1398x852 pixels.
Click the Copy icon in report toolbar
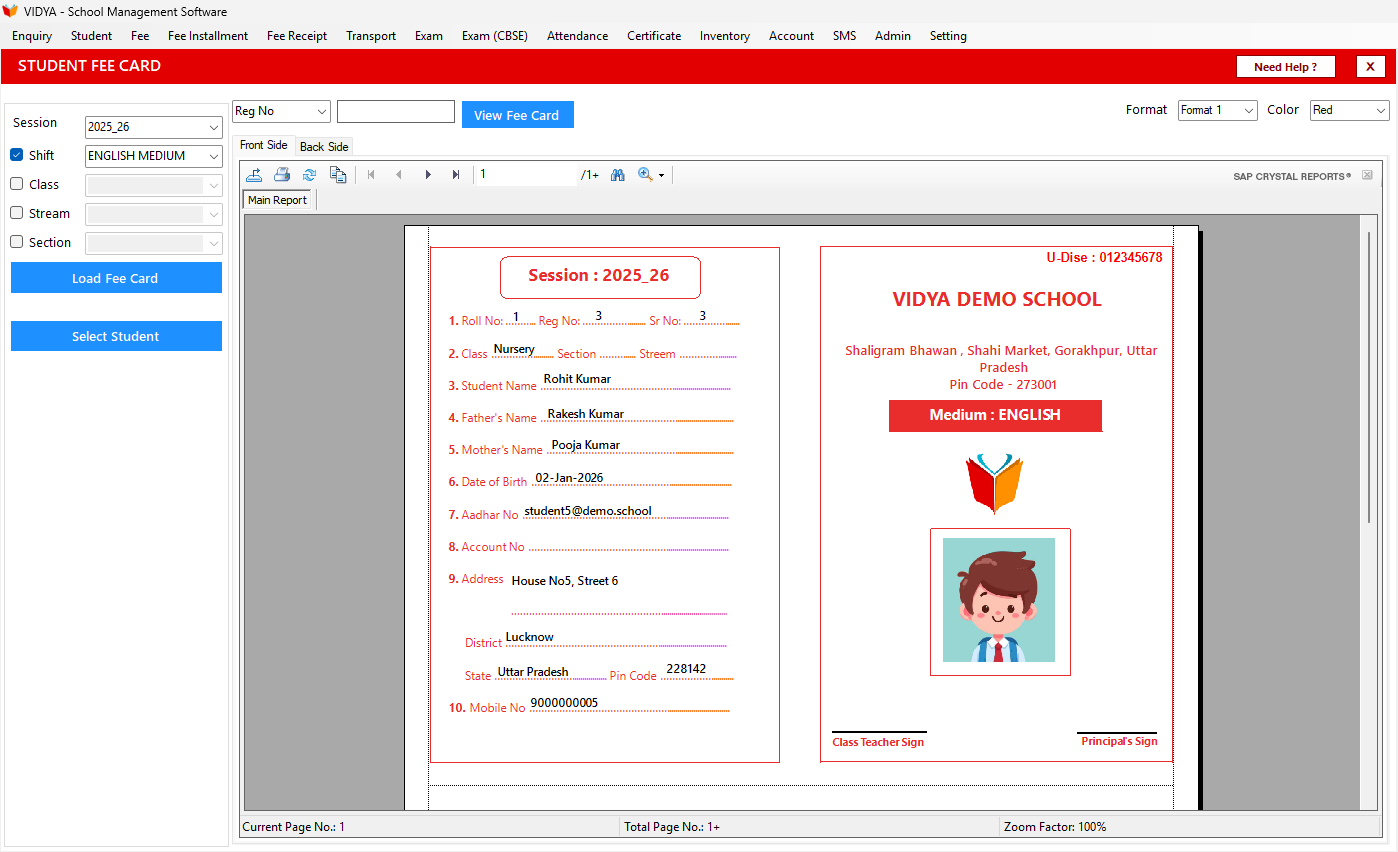[x=338, y=175]
